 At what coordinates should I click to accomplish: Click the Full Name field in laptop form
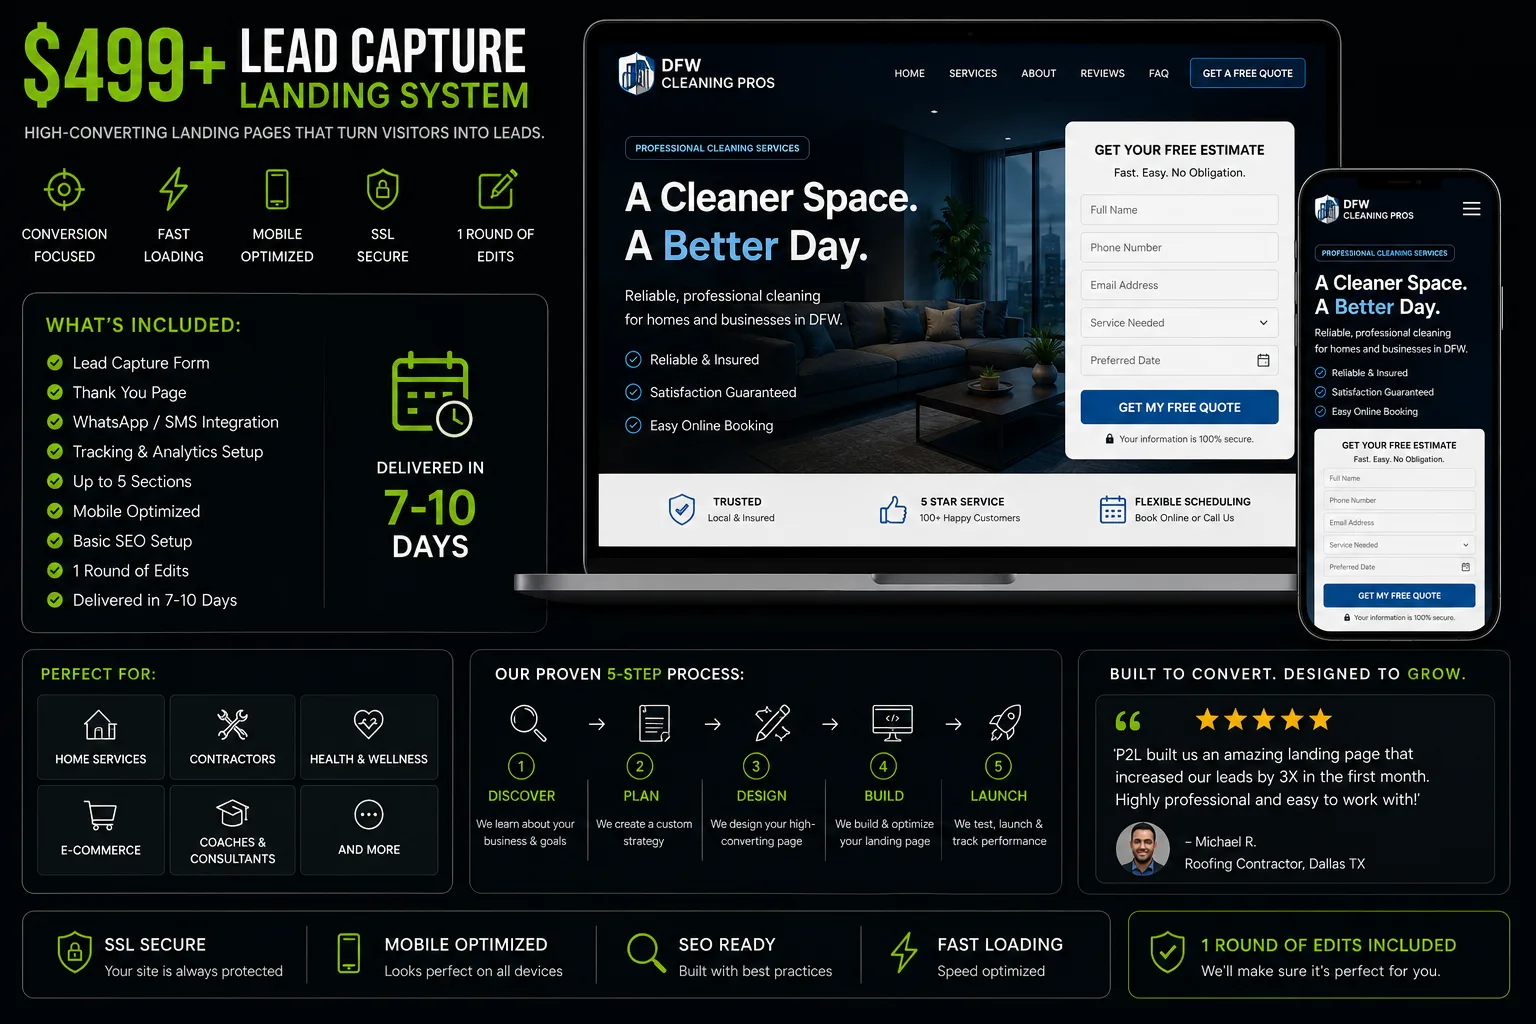coord(1179,210)
